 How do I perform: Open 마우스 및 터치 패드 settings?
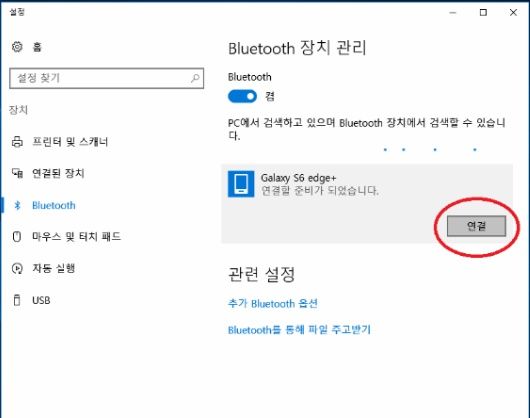coord(76,236)
